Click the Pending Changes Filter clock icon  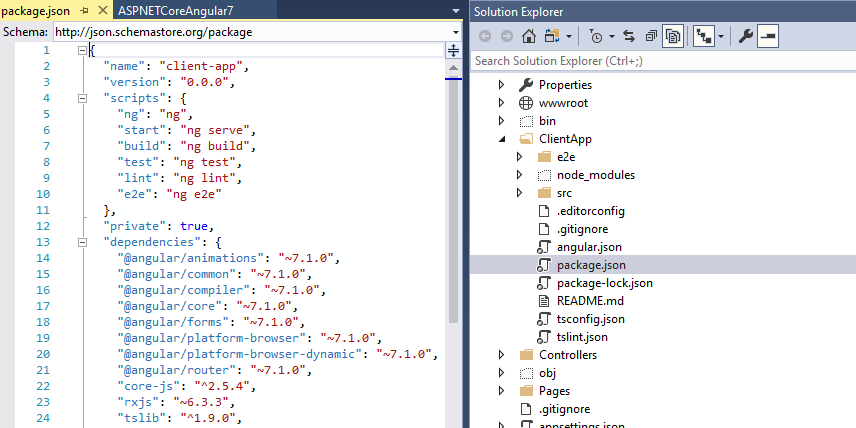[596, 37]
